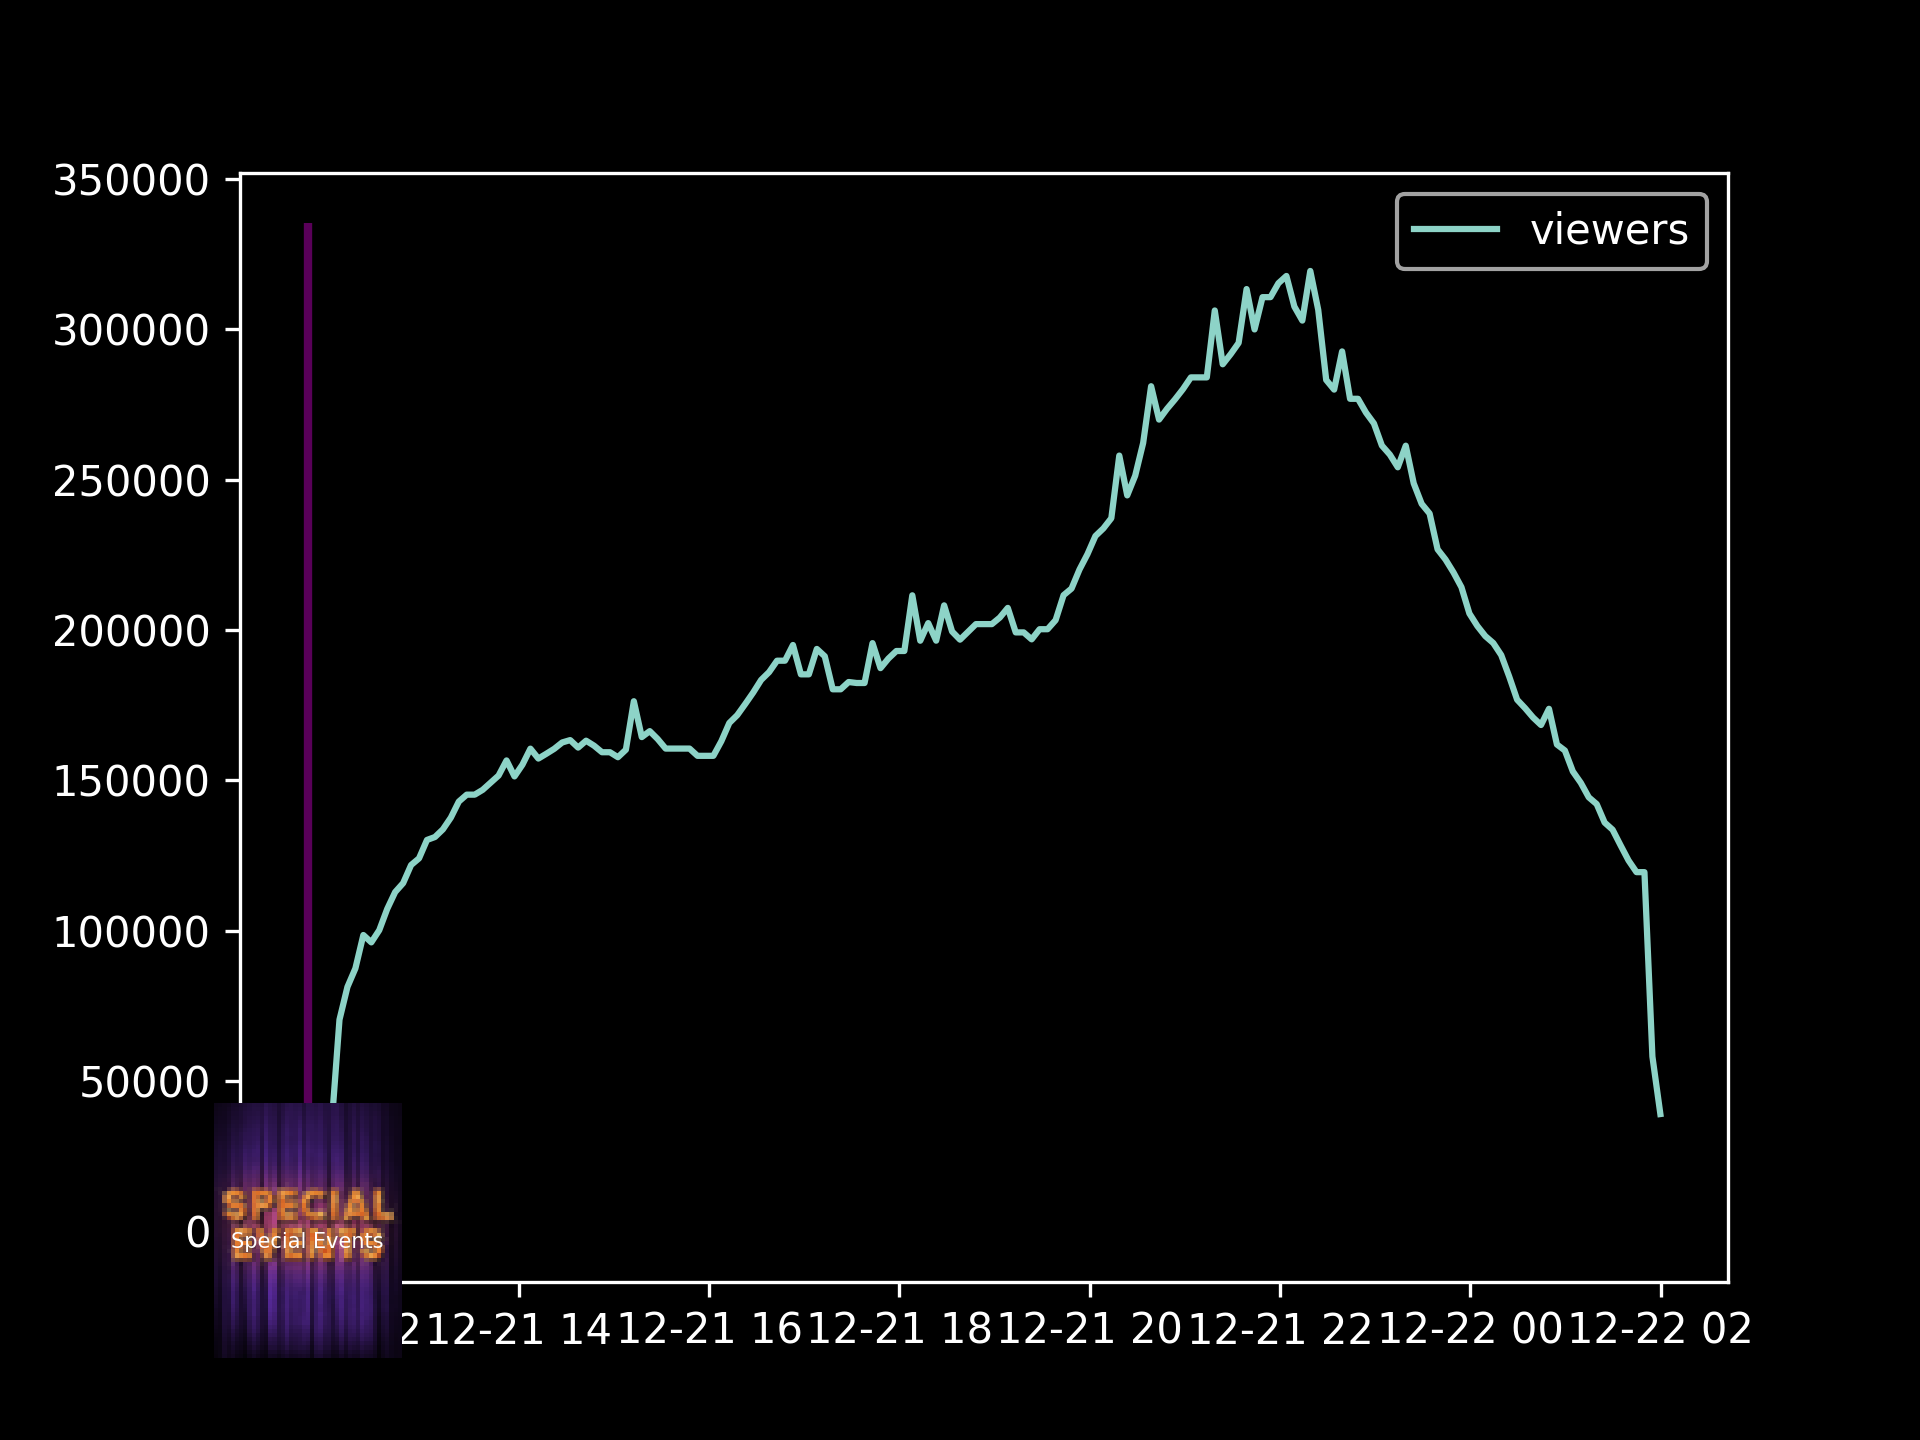Select the 12-21 16 x-axis label
The width and height of the screenshot is (1920, 1440).
point(709,1330)
